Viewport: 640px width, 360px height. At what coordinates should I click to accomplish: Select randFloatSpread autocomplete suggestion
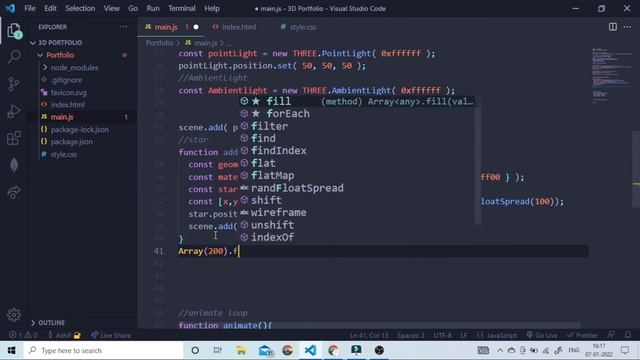pos(357,188)
